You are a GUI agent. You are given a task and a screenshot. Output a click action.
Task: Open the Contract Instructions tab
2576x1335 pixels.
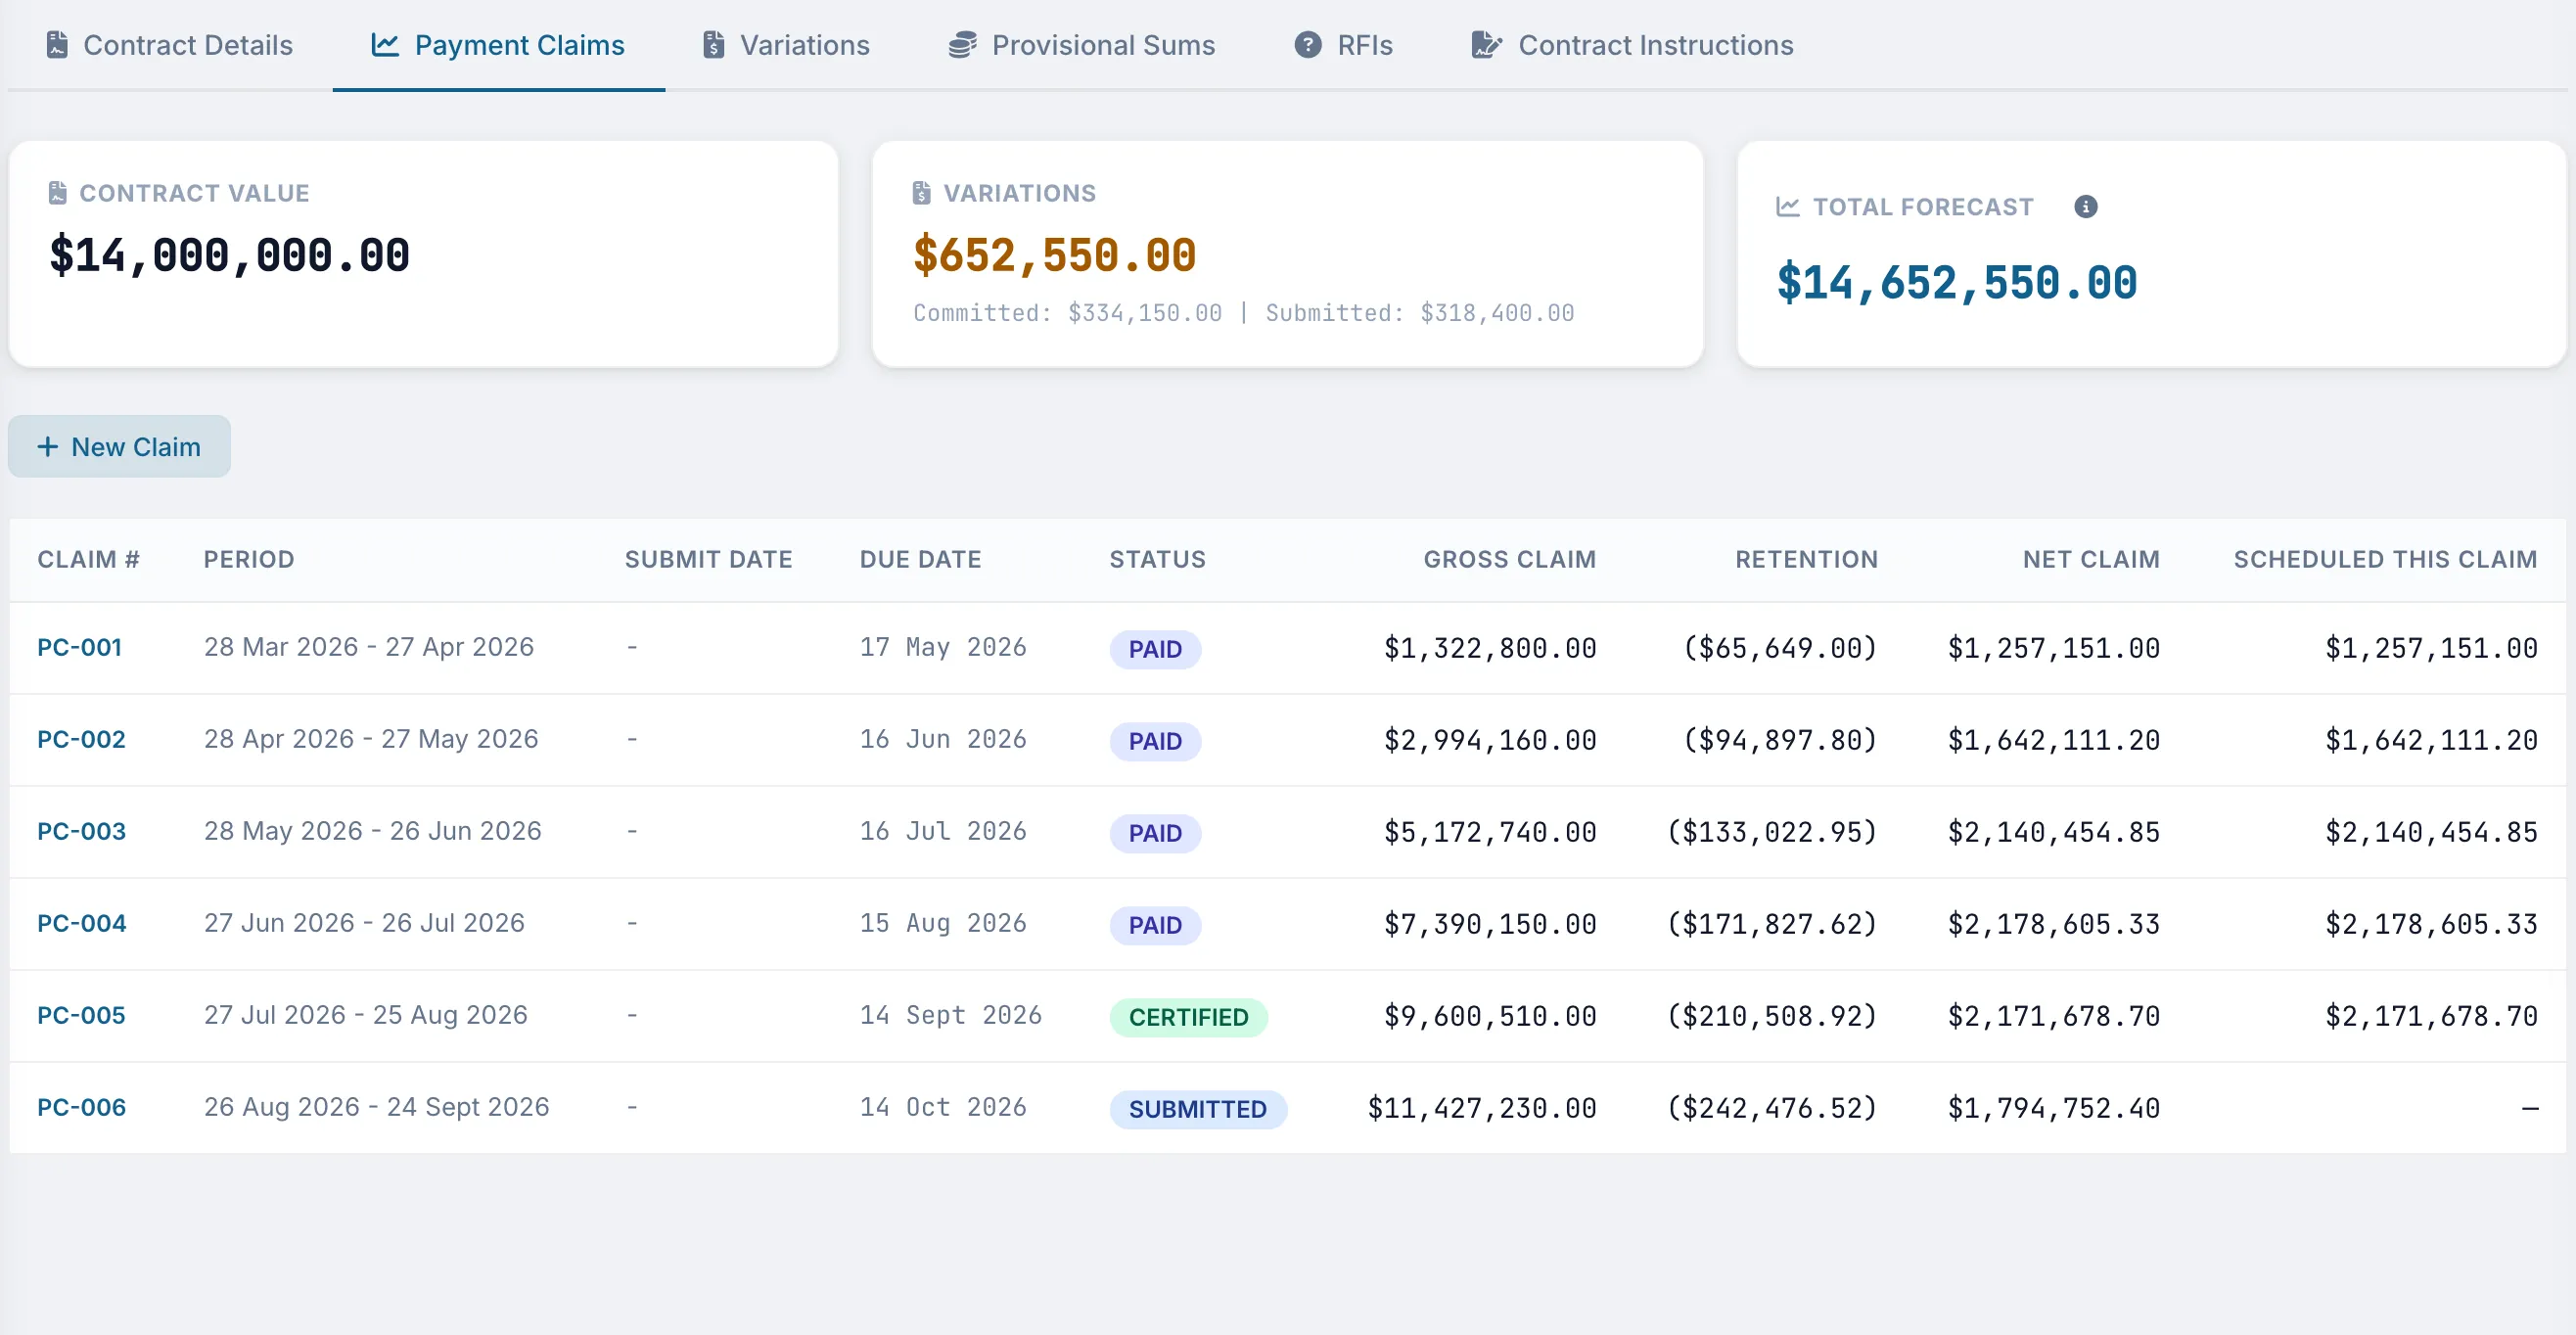1632,45
